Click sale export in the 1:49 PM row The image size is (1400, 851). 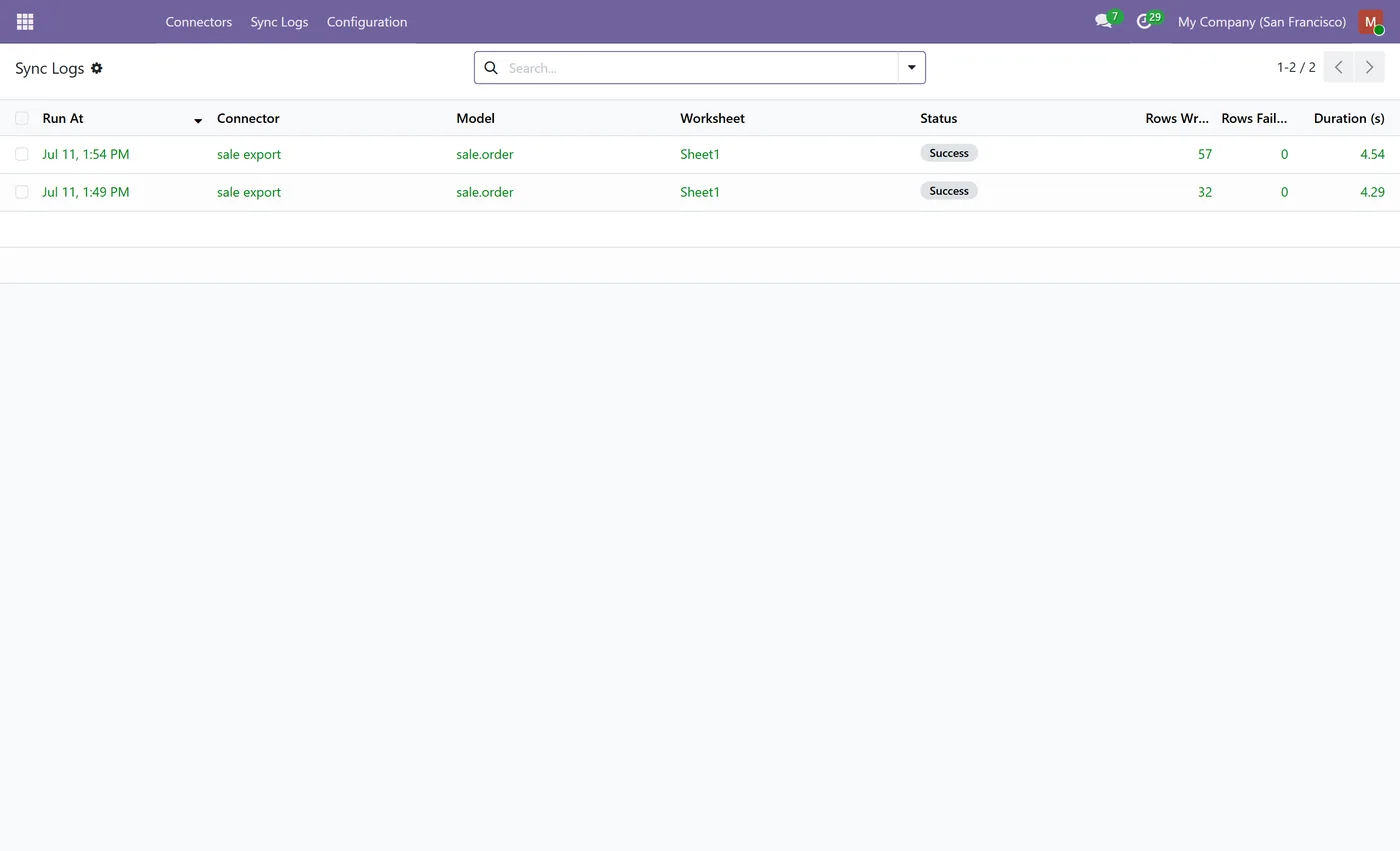point(249,192)
